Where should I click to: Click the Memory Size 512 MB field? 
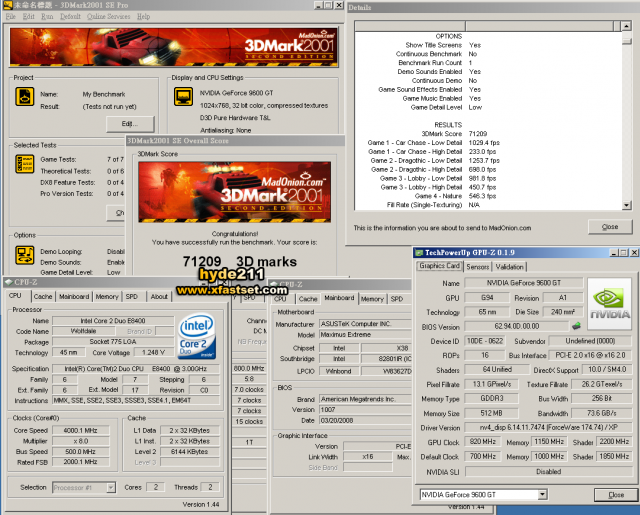[491, 413]
